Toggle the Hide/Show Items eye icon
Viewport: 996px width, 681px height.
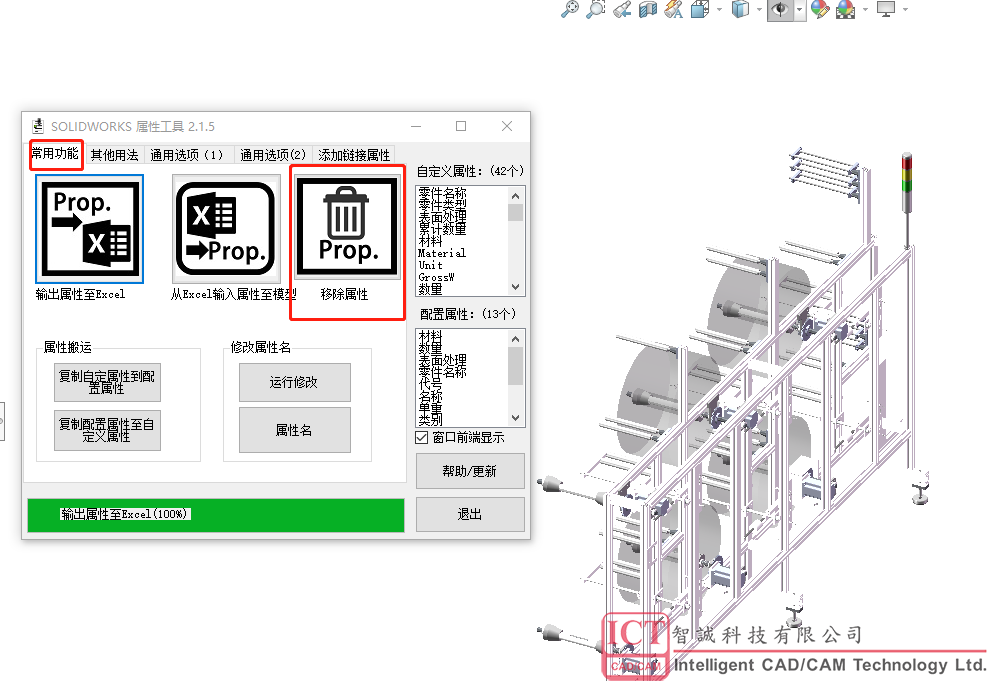pos(780,10)
